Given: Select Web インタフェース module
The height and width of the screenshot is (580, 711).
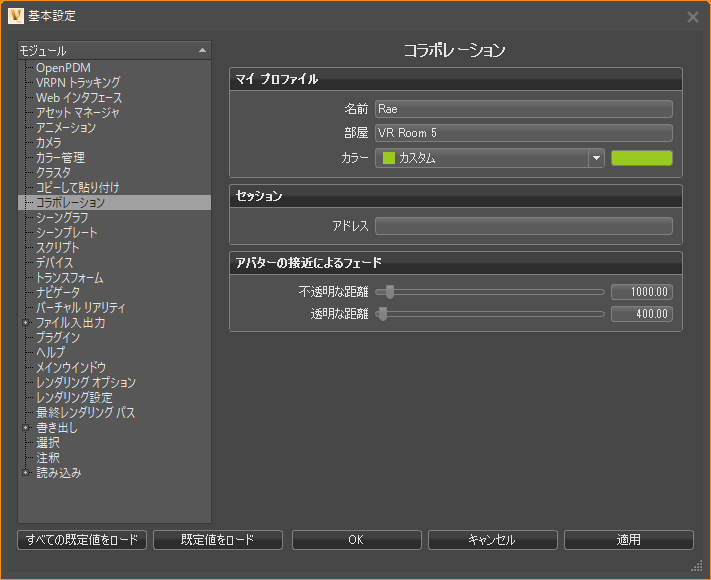Looking at the screenshot, I should tap(79, 97).
